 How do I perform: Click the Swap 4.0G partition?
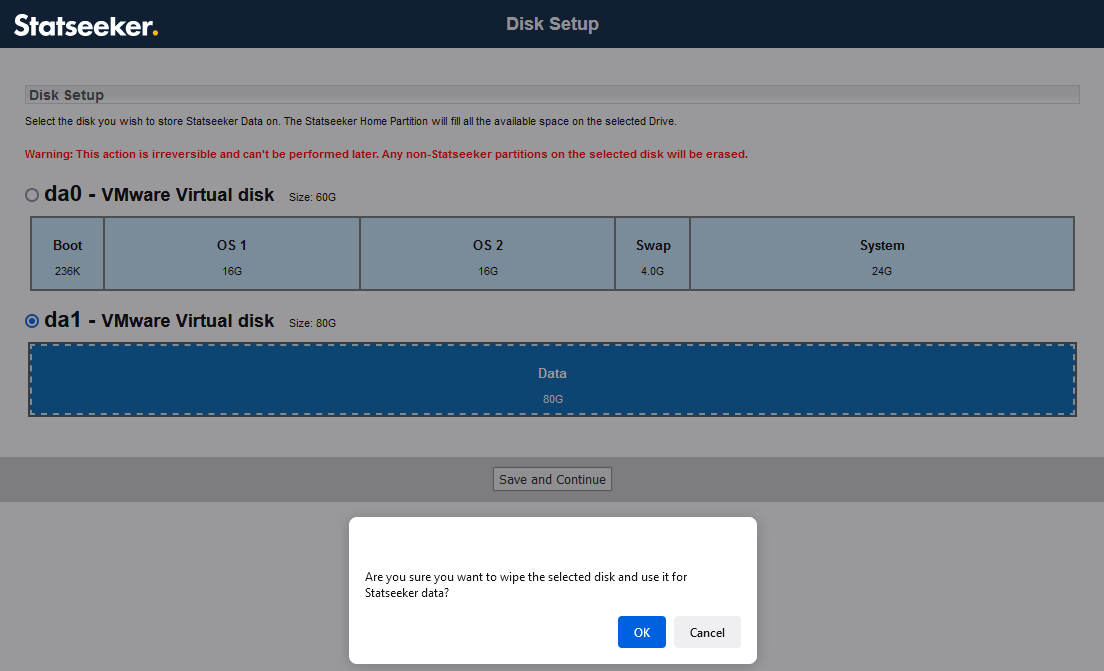point(652,254)
